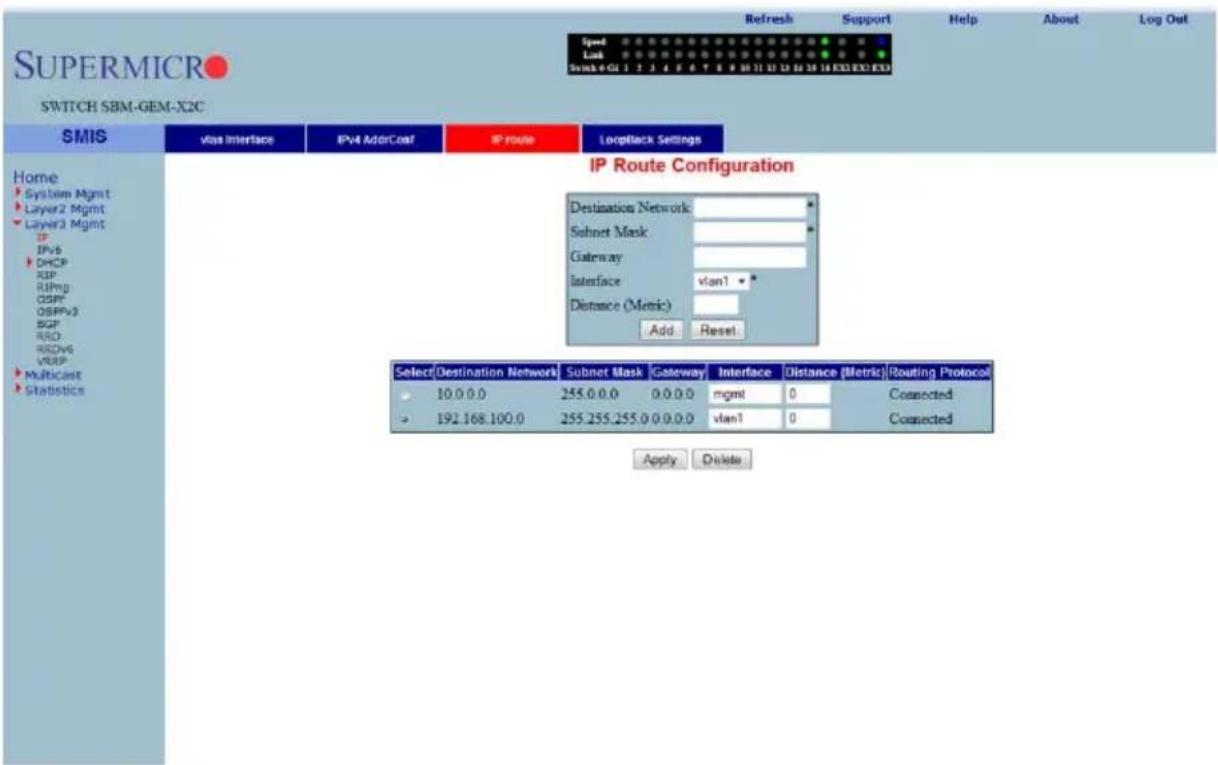The width and height of the screenshot is (1218, 765).
Task: Click the 255.255.255.0 subnet mask cell
Action: (604, 420)
